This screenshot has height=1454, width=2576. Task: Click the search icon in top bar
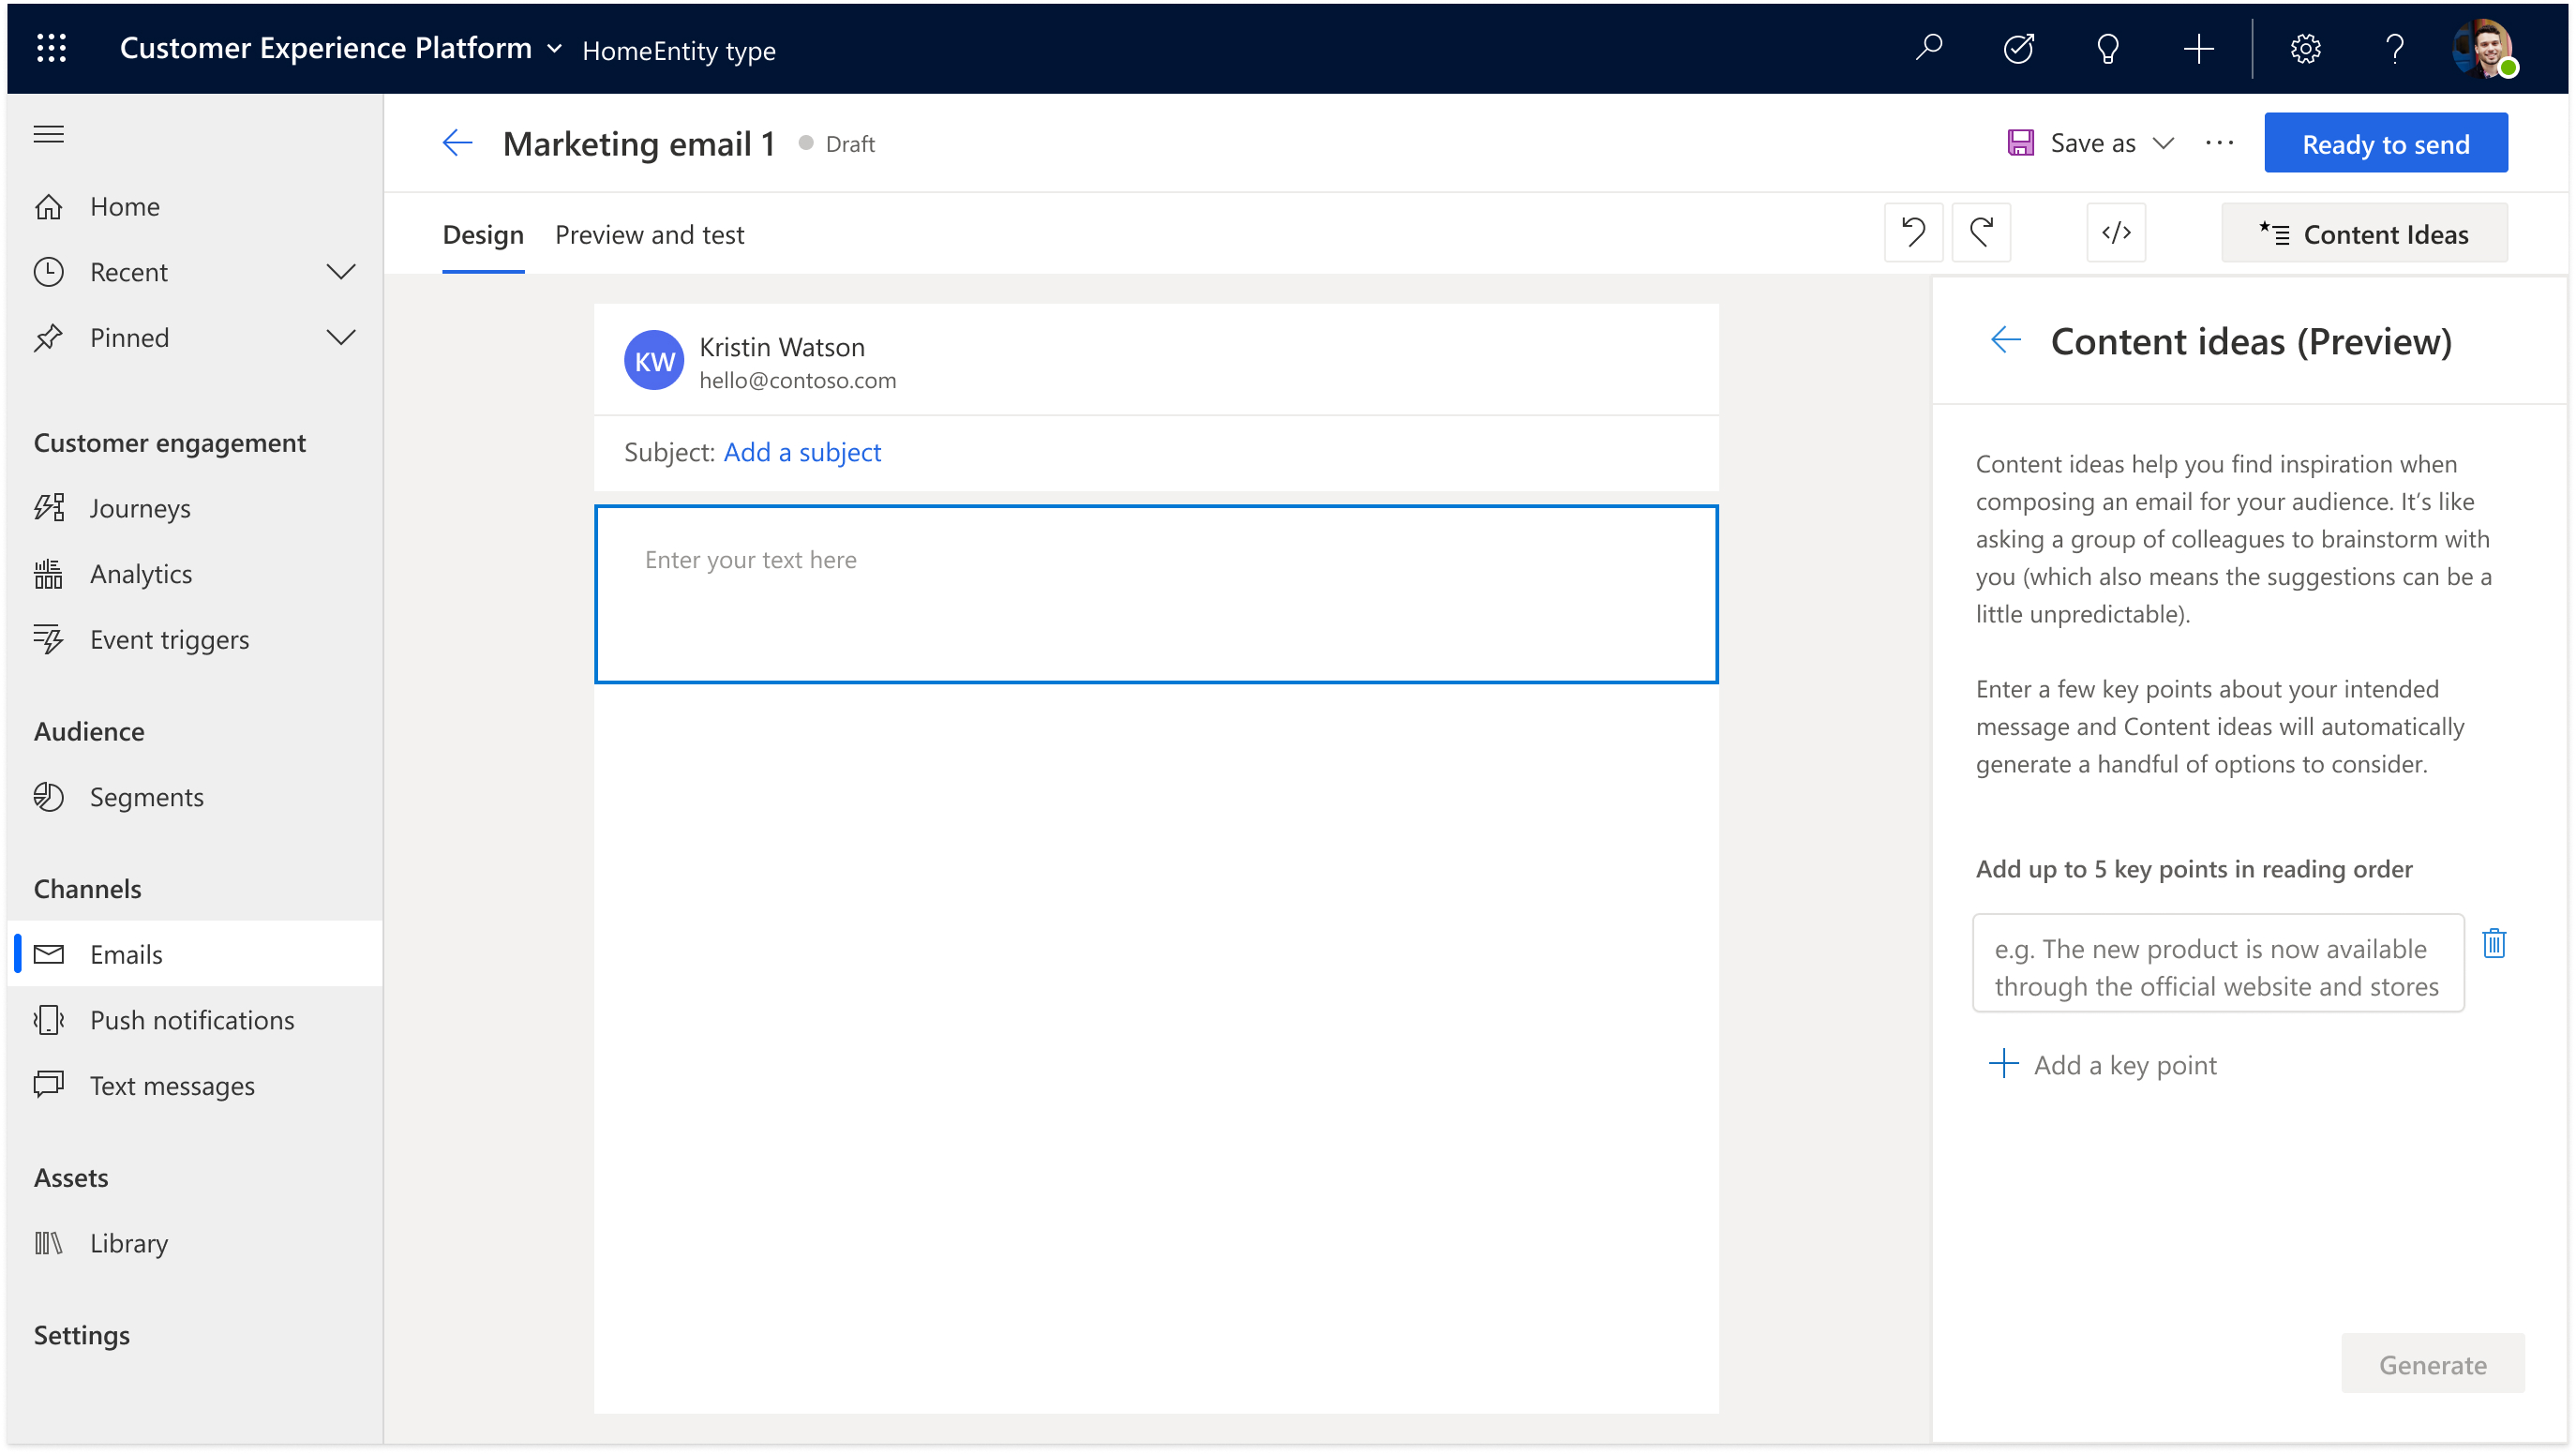point(1926,48)
